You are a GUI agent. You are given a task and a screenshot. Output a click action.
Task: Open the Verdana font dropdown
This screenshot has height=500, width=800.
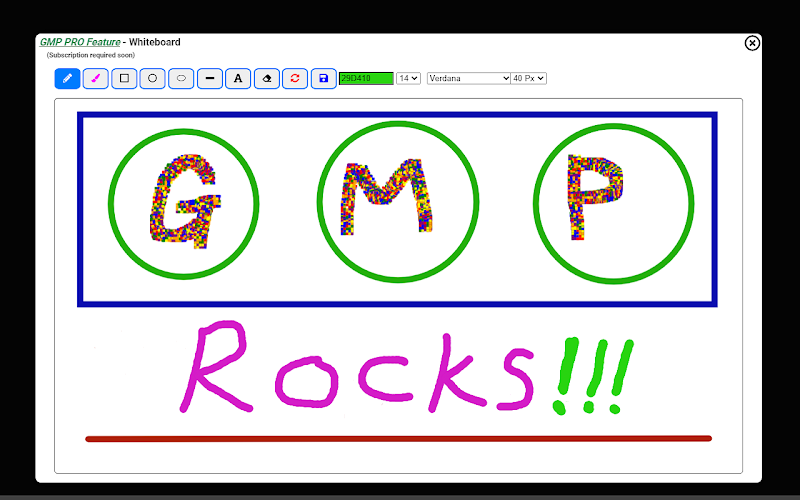[468, 79]
